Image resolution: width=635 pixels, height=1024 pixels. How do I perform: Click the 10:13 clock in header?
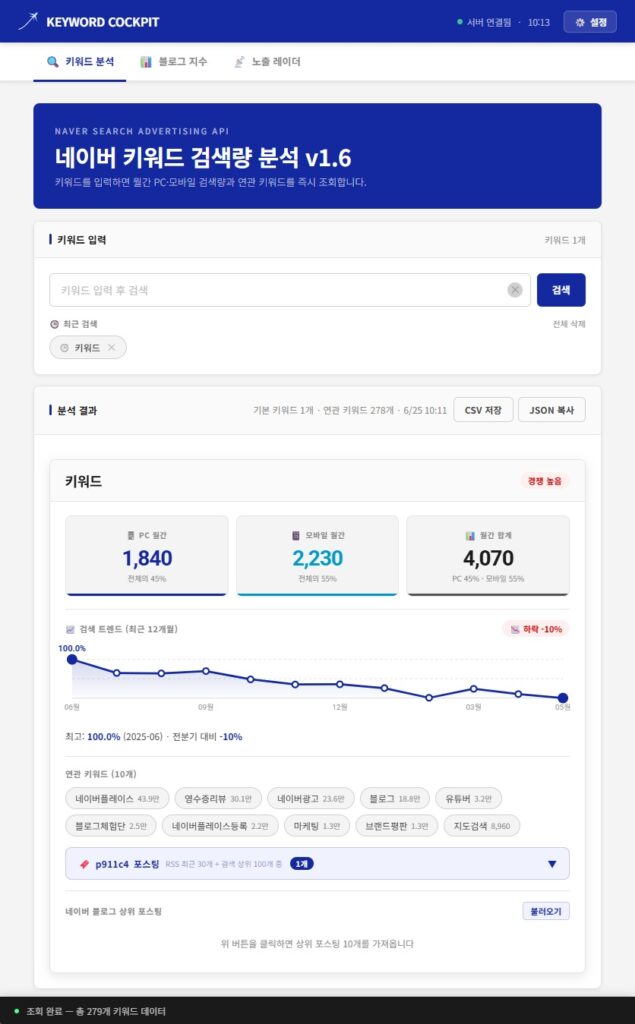pos(538,22)
